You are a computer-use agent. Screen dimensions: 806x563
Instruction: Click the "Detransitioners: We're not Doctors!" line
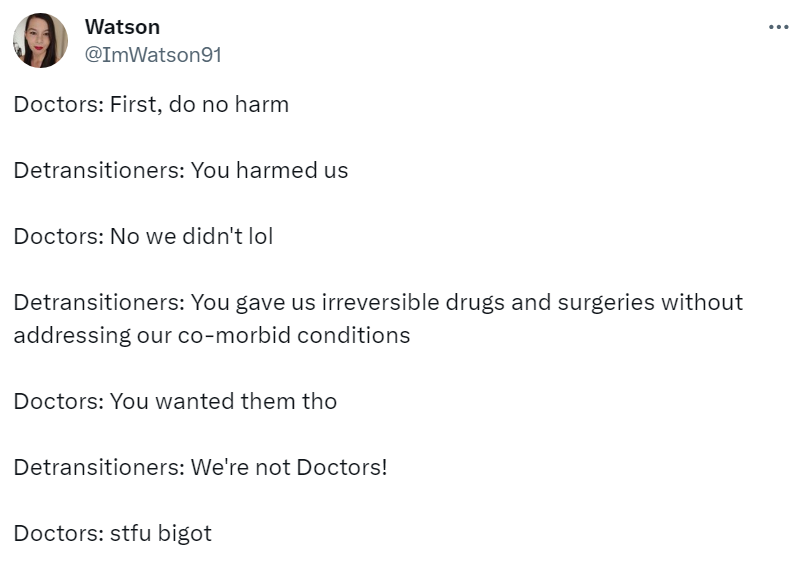point(200,467)
